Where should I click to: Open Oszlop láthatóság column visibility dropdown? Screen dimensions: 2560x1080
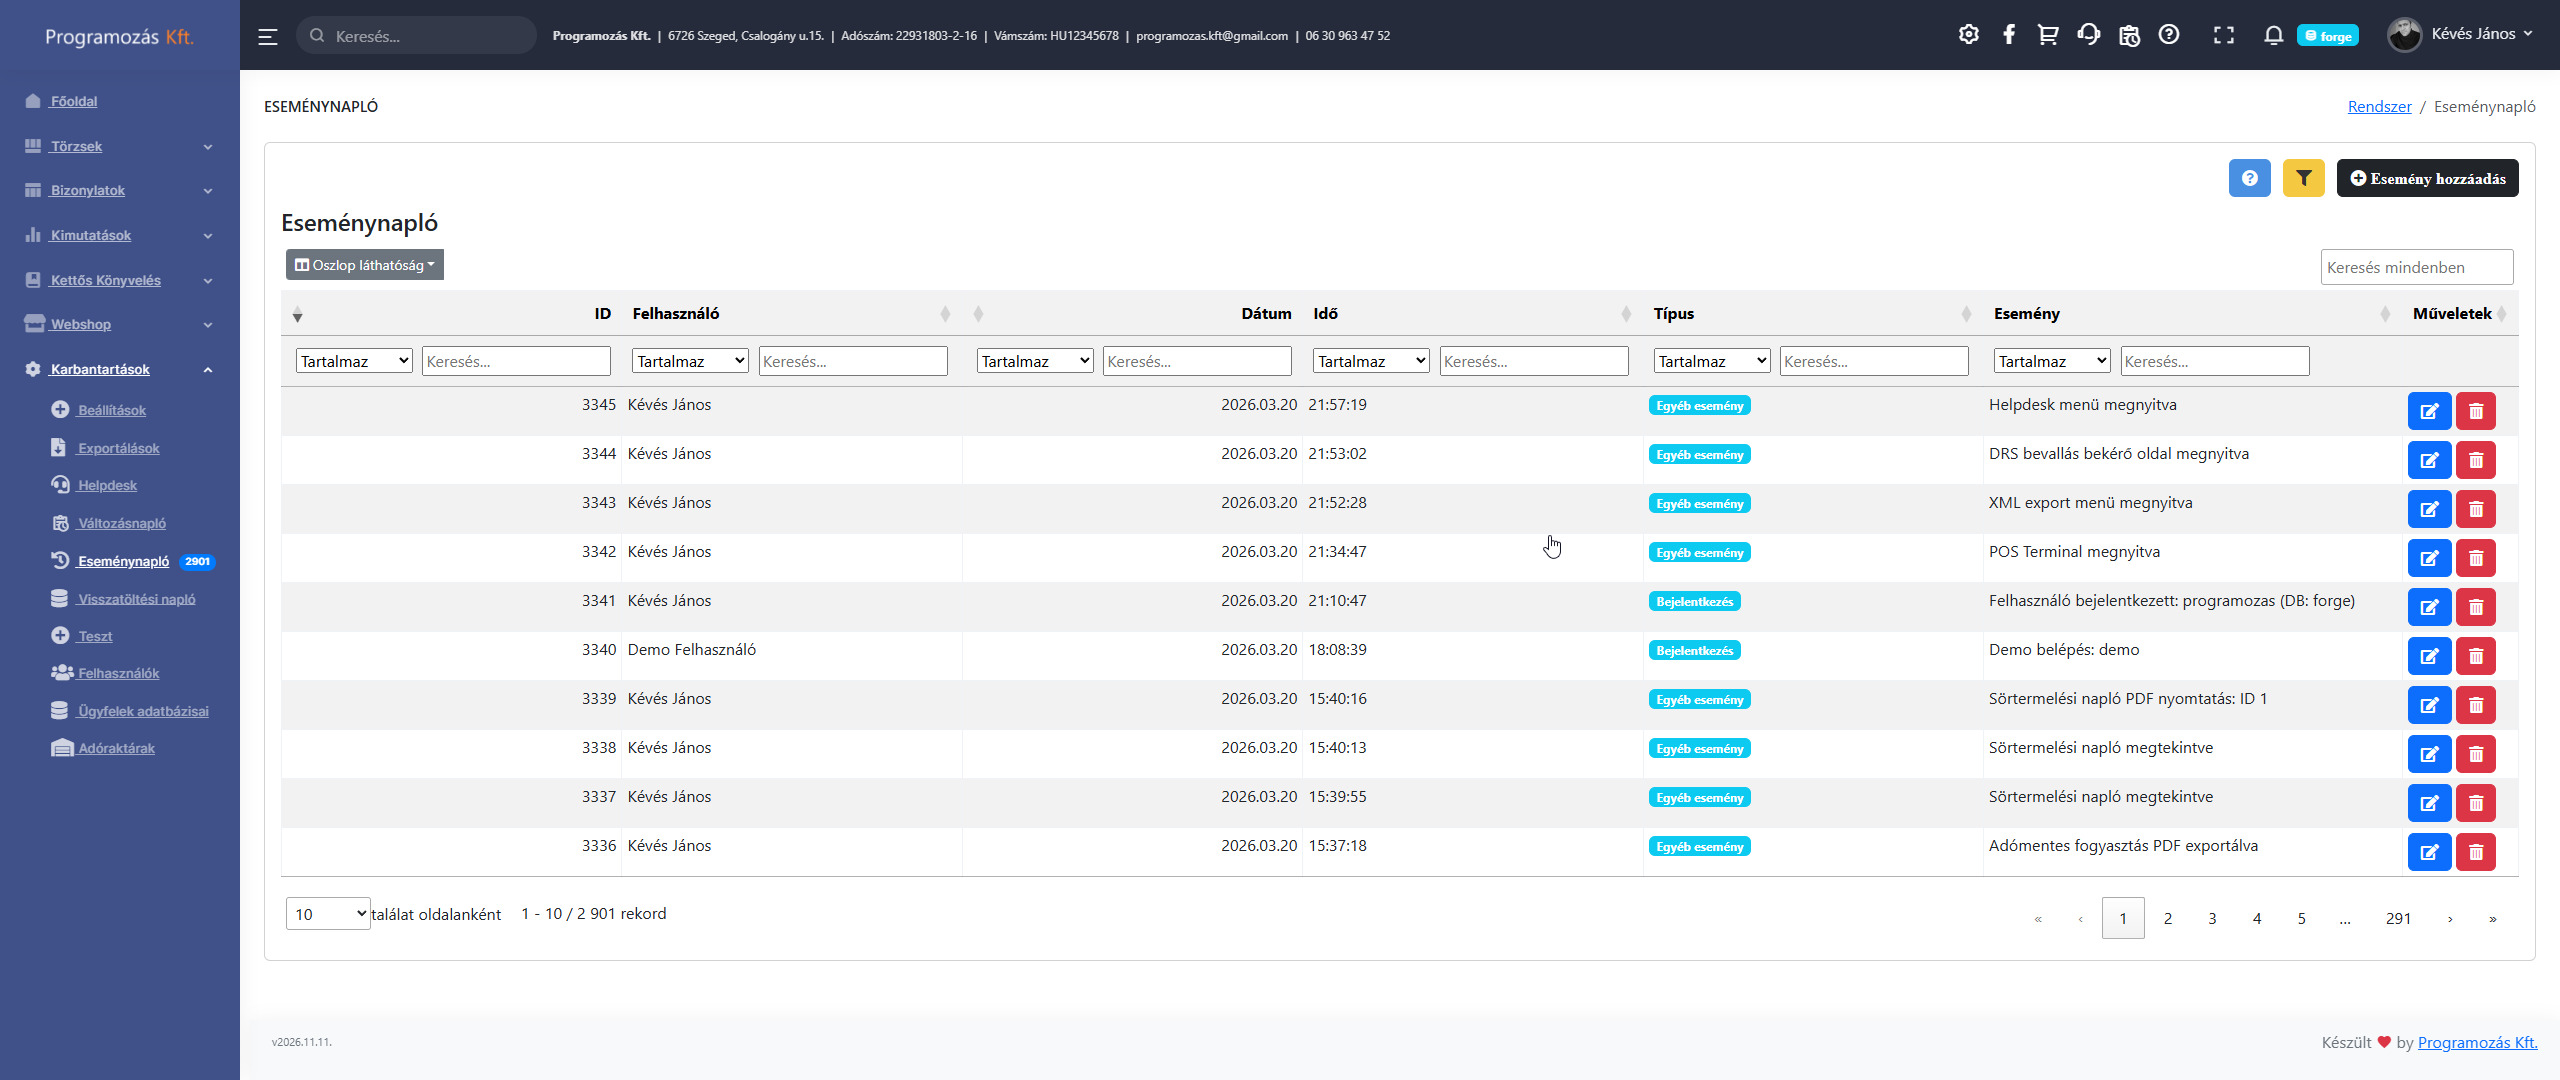pos(364,265)
